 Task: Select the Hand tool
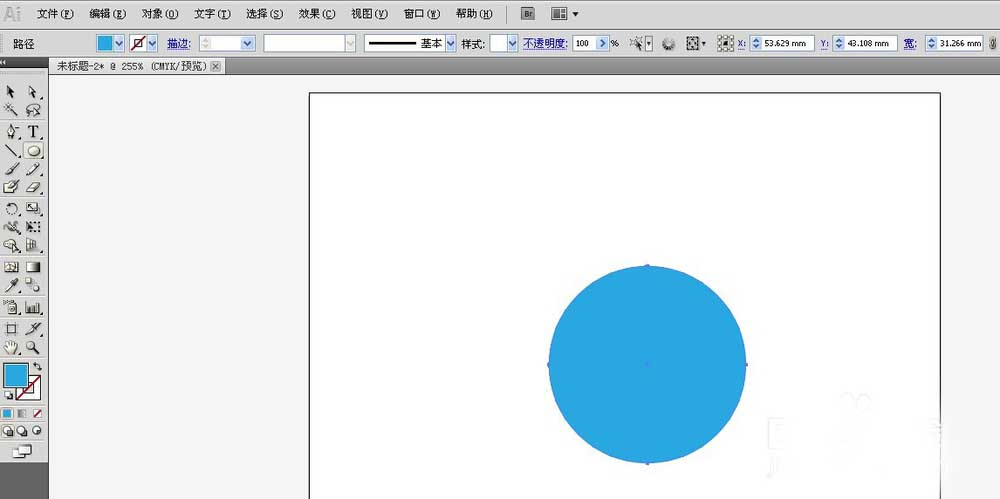(x=11, y=348)
